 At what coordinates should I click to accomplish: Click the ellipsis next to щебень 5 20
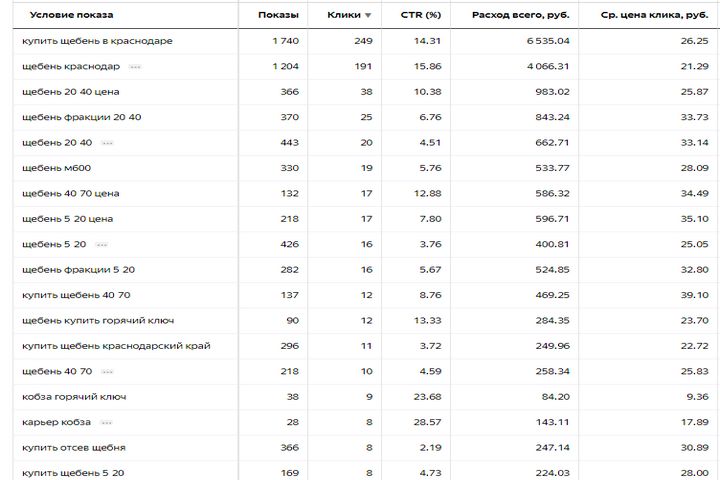(x=101, y=244)
